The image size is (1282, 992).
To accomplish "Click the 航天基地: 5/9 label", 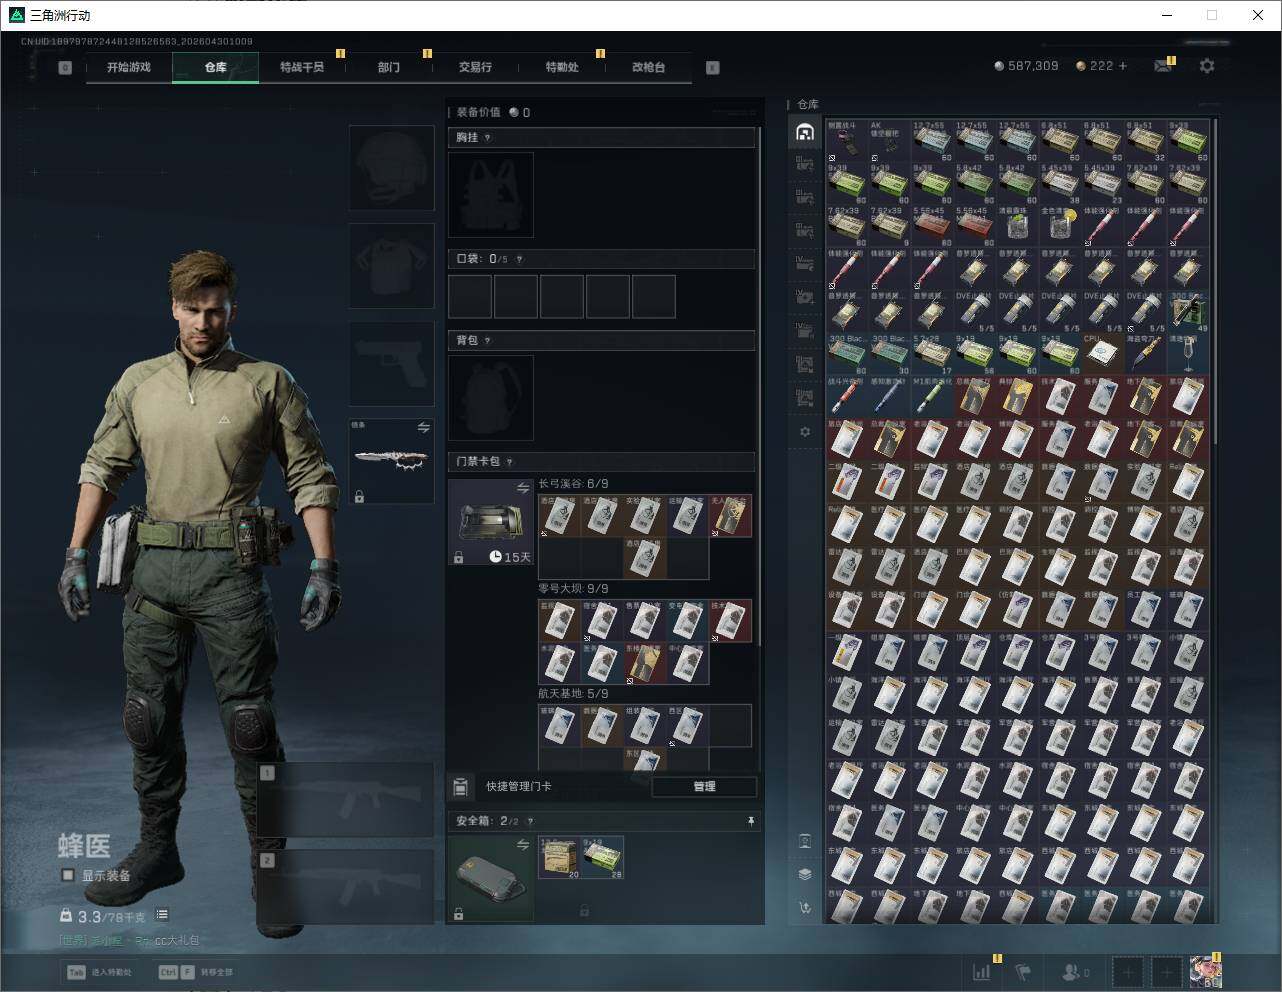I will point(573,693).
